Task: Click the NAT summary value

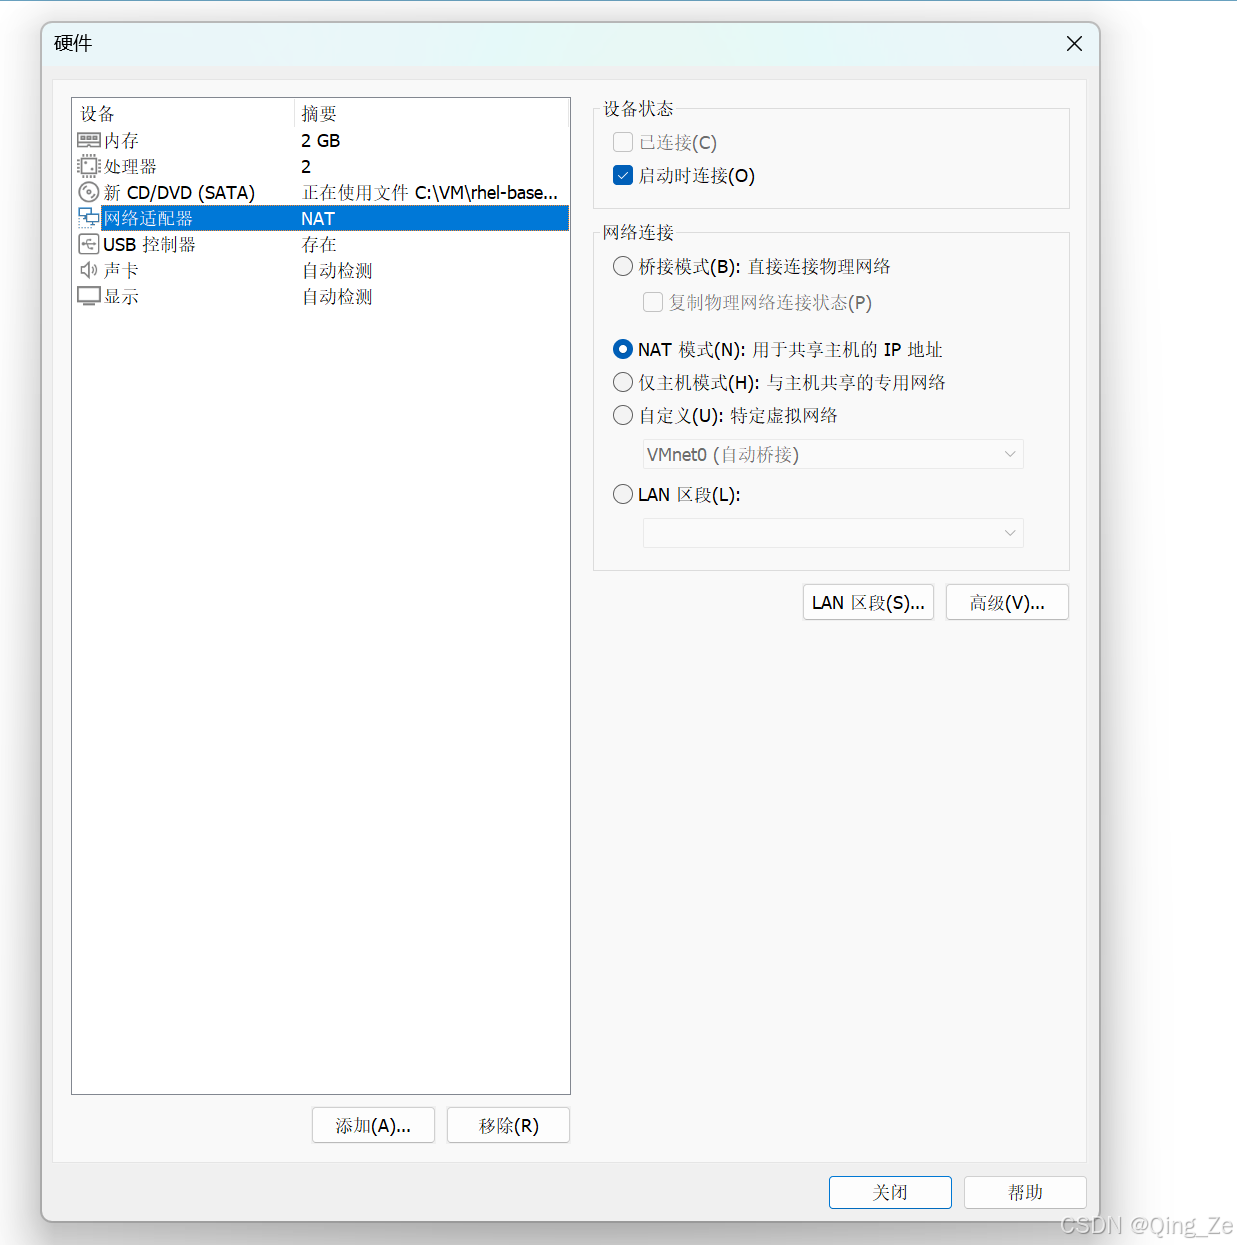Action: pyautogui.click(x=318, y=218)
